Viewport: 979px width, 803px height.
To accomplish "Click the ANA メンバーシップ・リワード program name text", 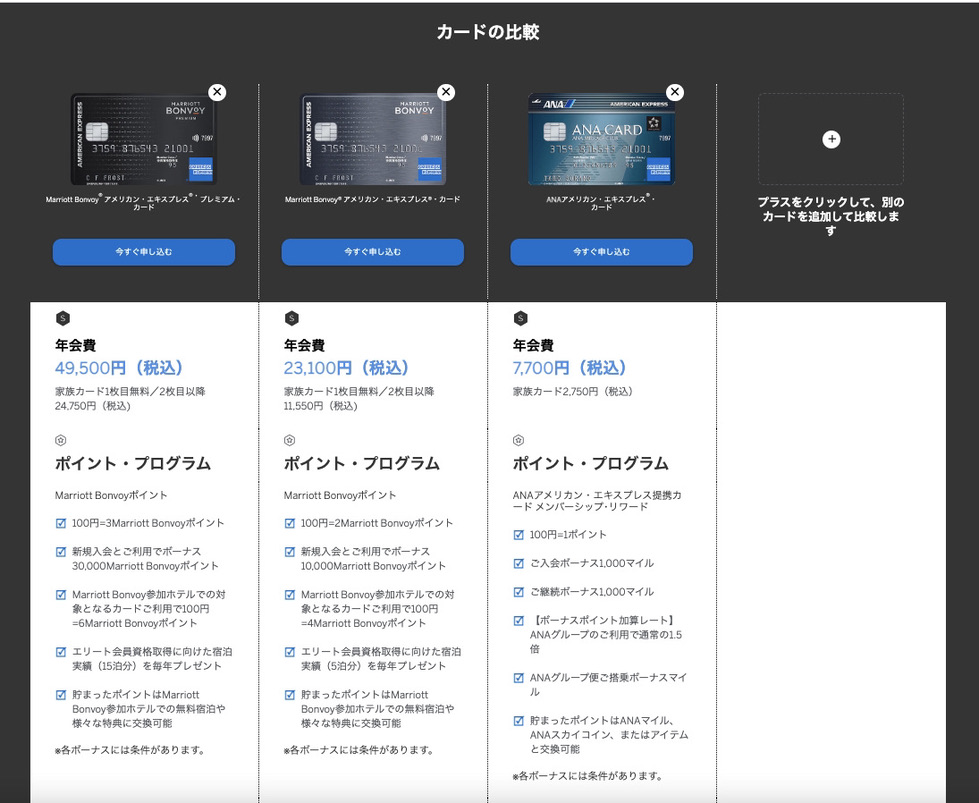I will tap(597, 501).
